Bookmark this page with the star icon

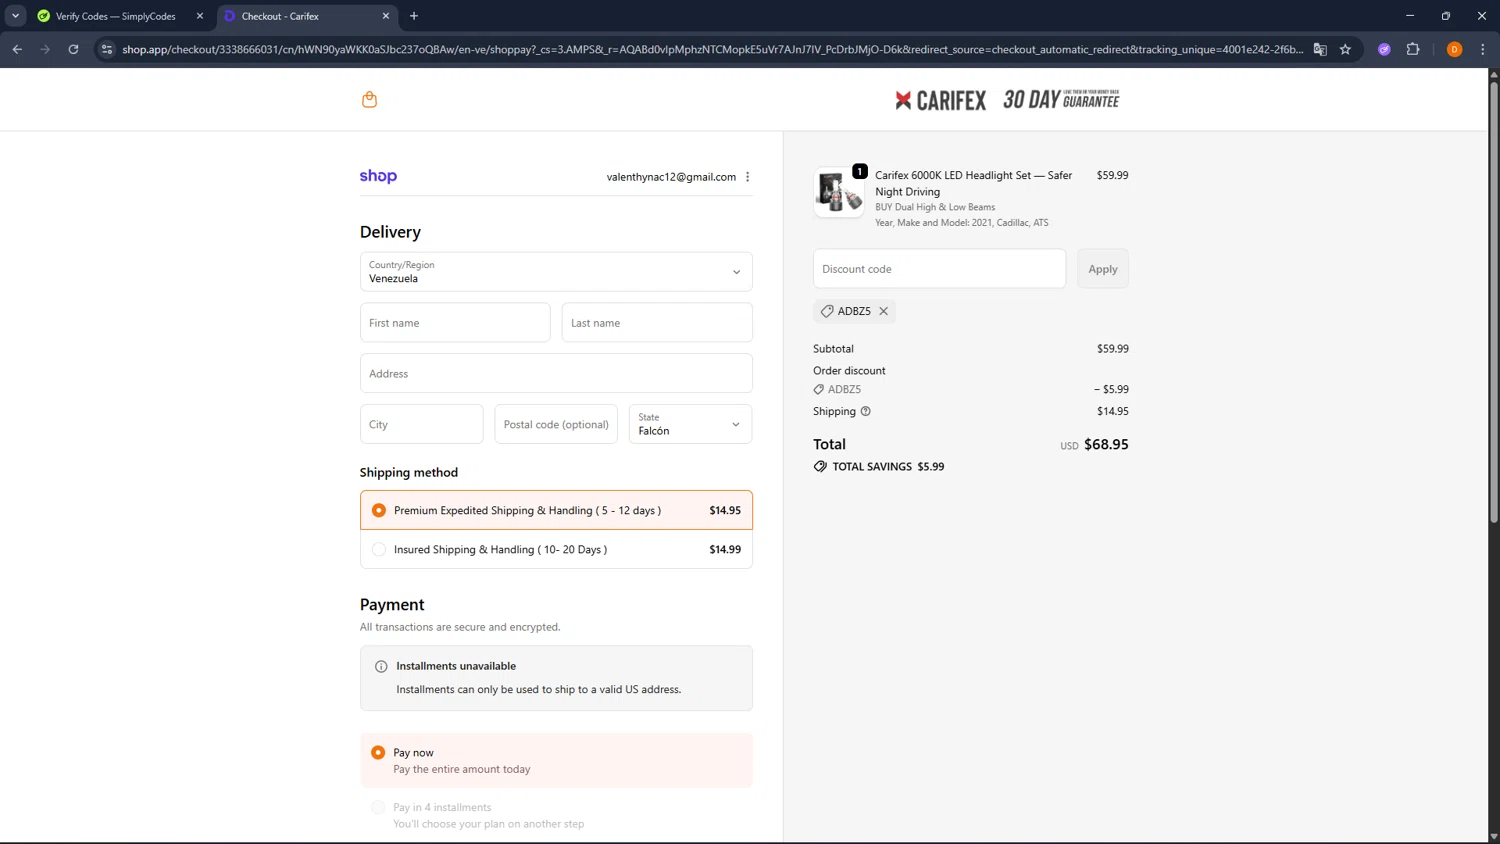click(x=1345, y=49)
